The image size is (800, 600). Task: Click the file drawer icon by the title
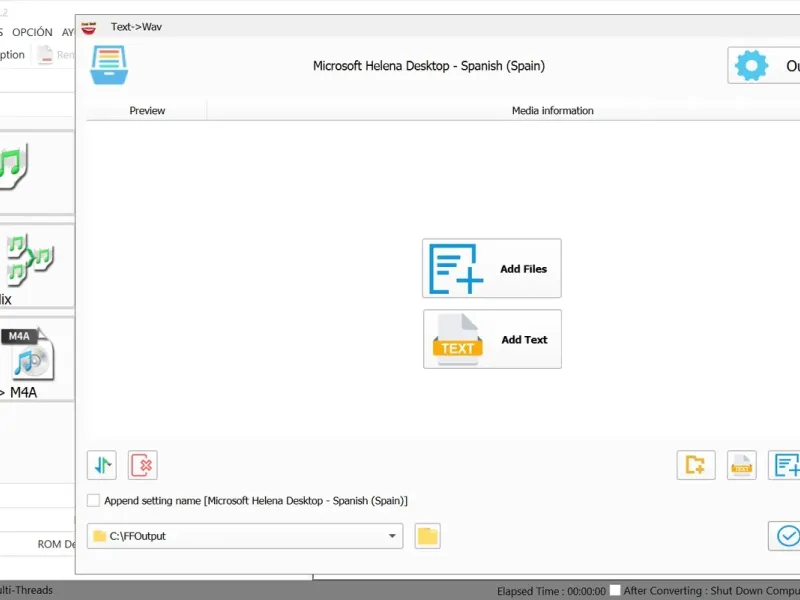tap(109, 65)
